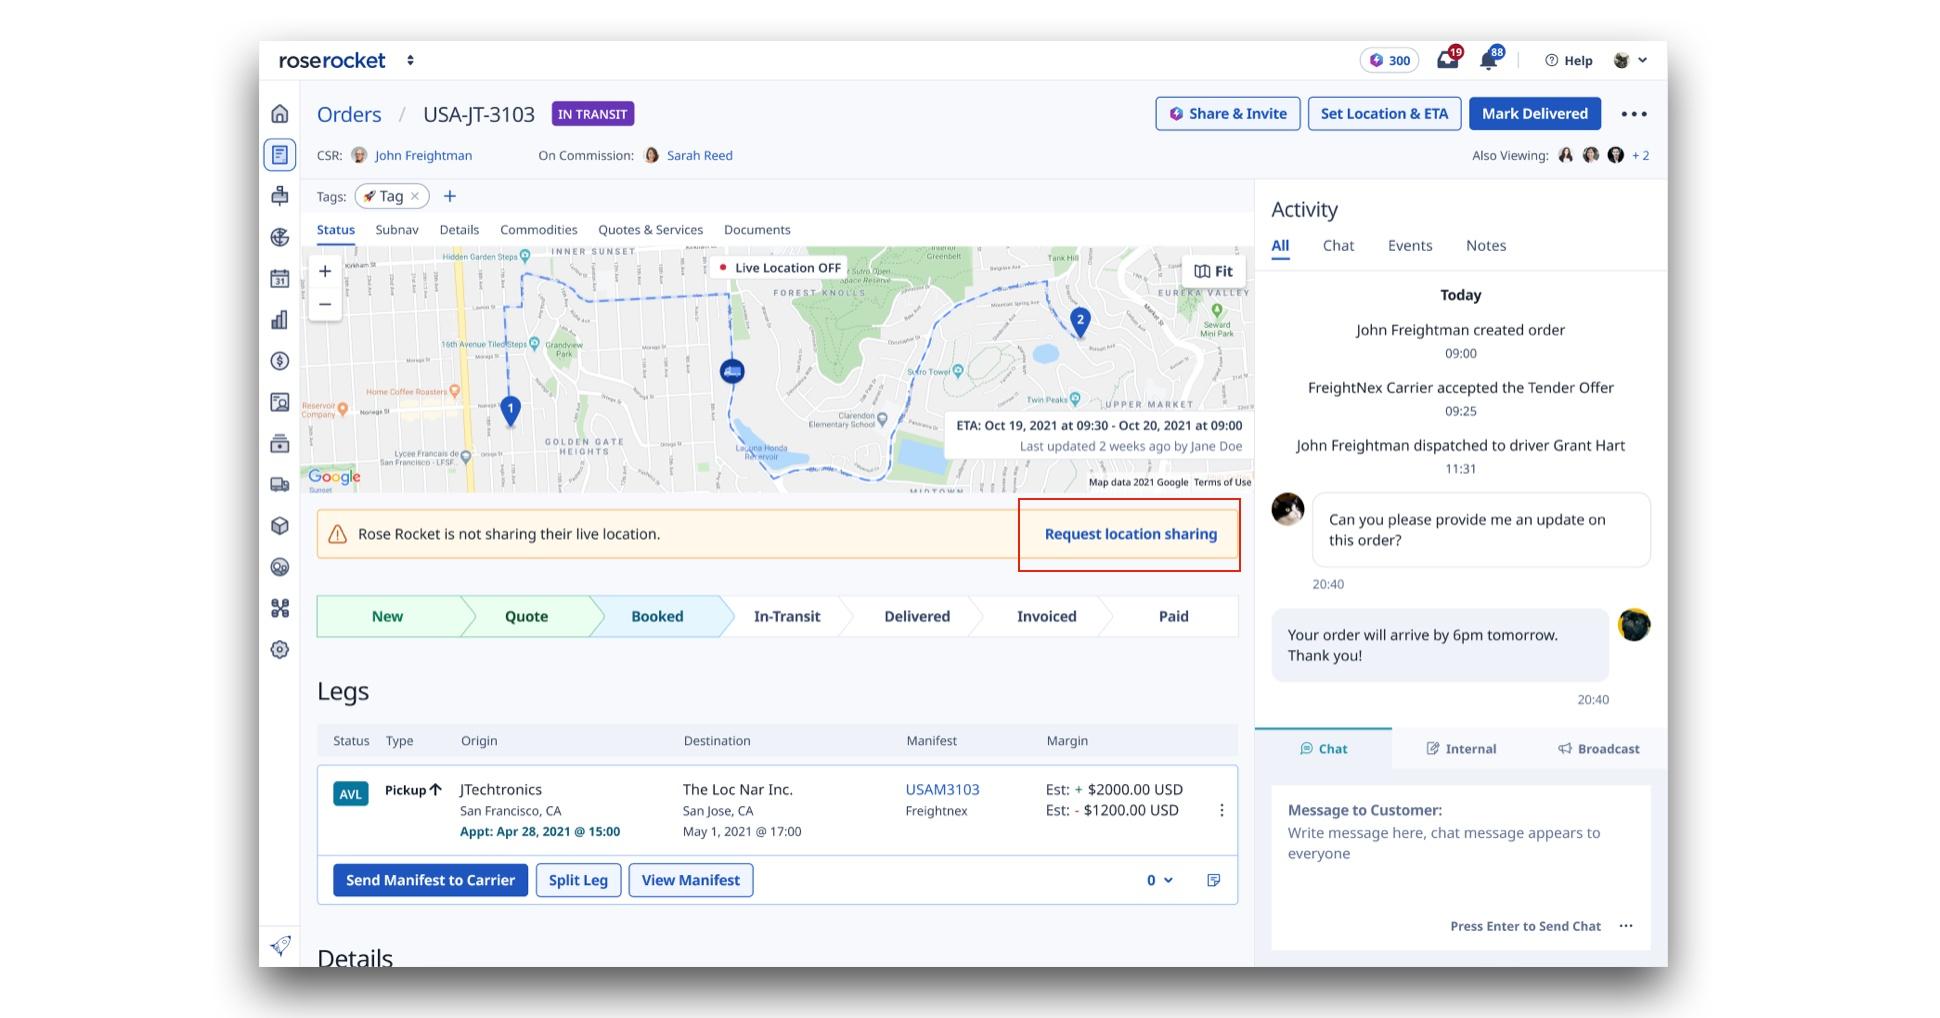Click the Share & Invite button
Screen dimensions: 1940x1018
click(x=1228, y=113)
